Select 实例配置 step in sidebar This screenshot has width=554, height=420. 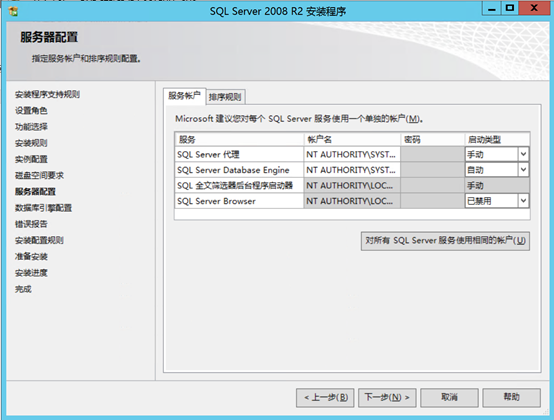pyautogui.click(x=31, y=159)
